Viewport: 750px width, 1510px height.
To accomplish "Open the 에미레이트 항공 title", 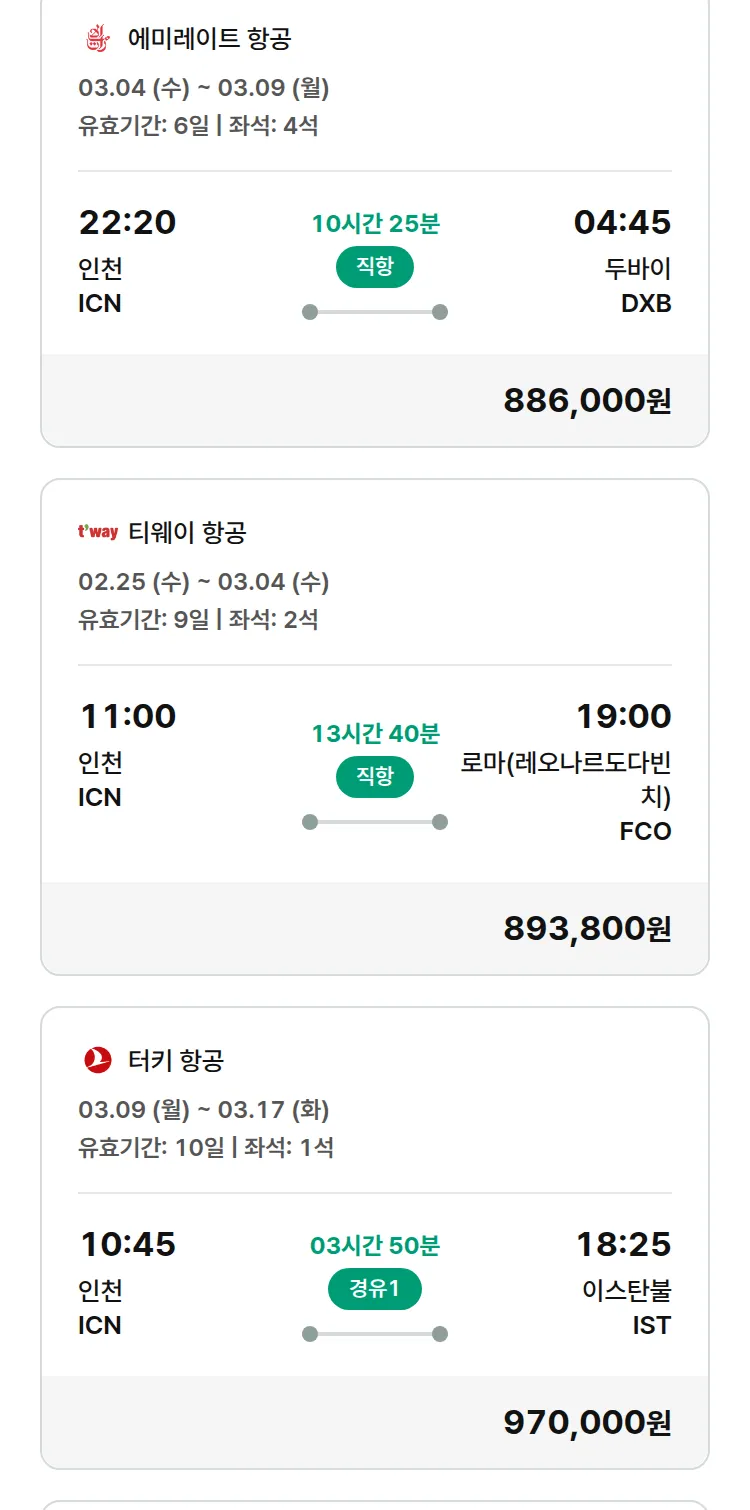I will (x=210, y=40).
